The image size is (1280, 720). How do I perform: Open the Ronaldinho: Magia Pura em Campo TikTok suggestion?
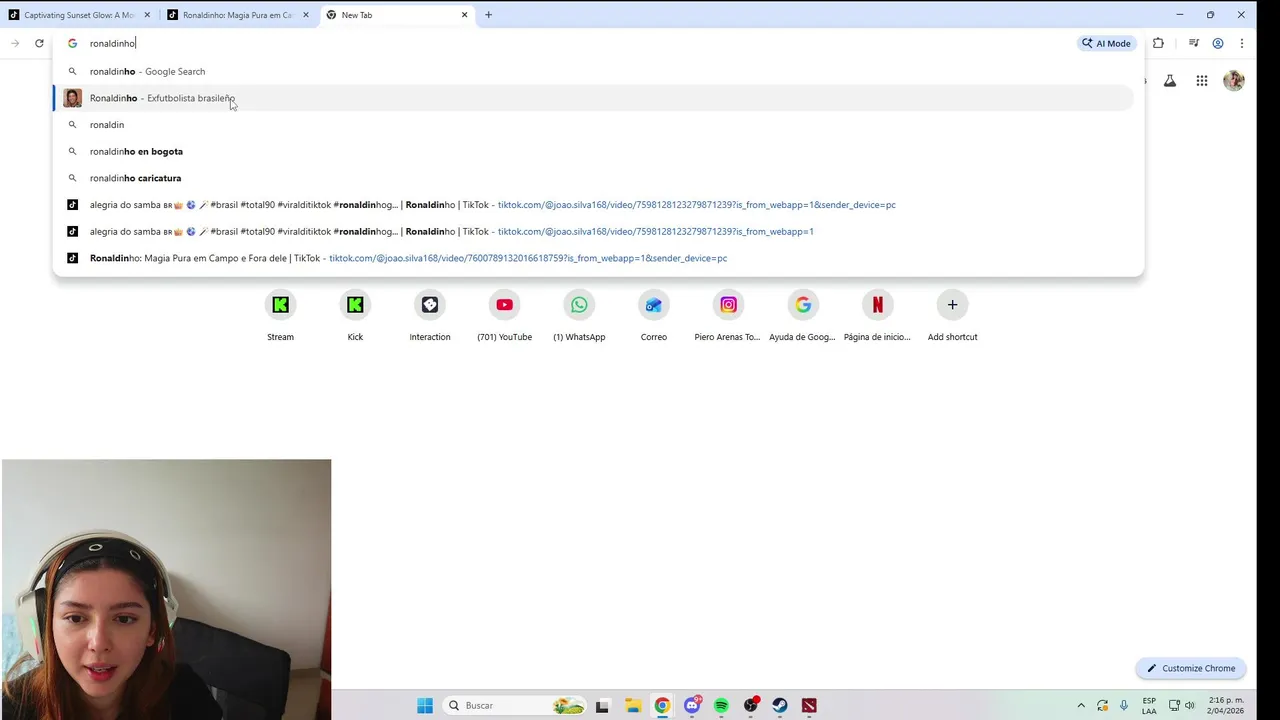pos(593,258)
